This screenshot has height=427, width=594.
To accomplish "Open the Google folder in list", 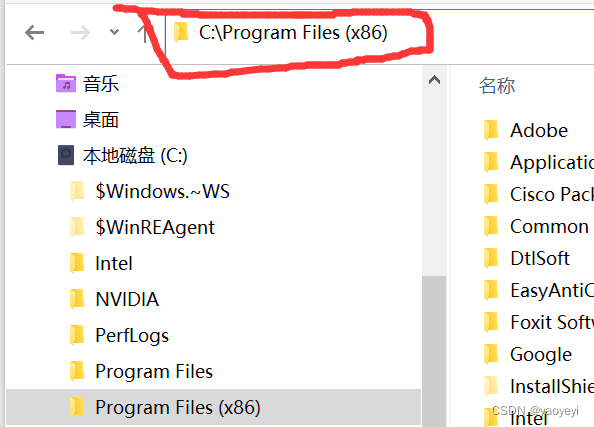I will coord(528,354).
